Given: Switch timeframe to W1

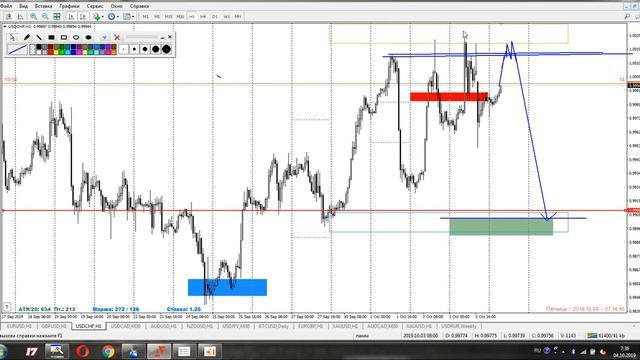Looking at the screenshot, I should pyautogui.click(x=227, y=16).
